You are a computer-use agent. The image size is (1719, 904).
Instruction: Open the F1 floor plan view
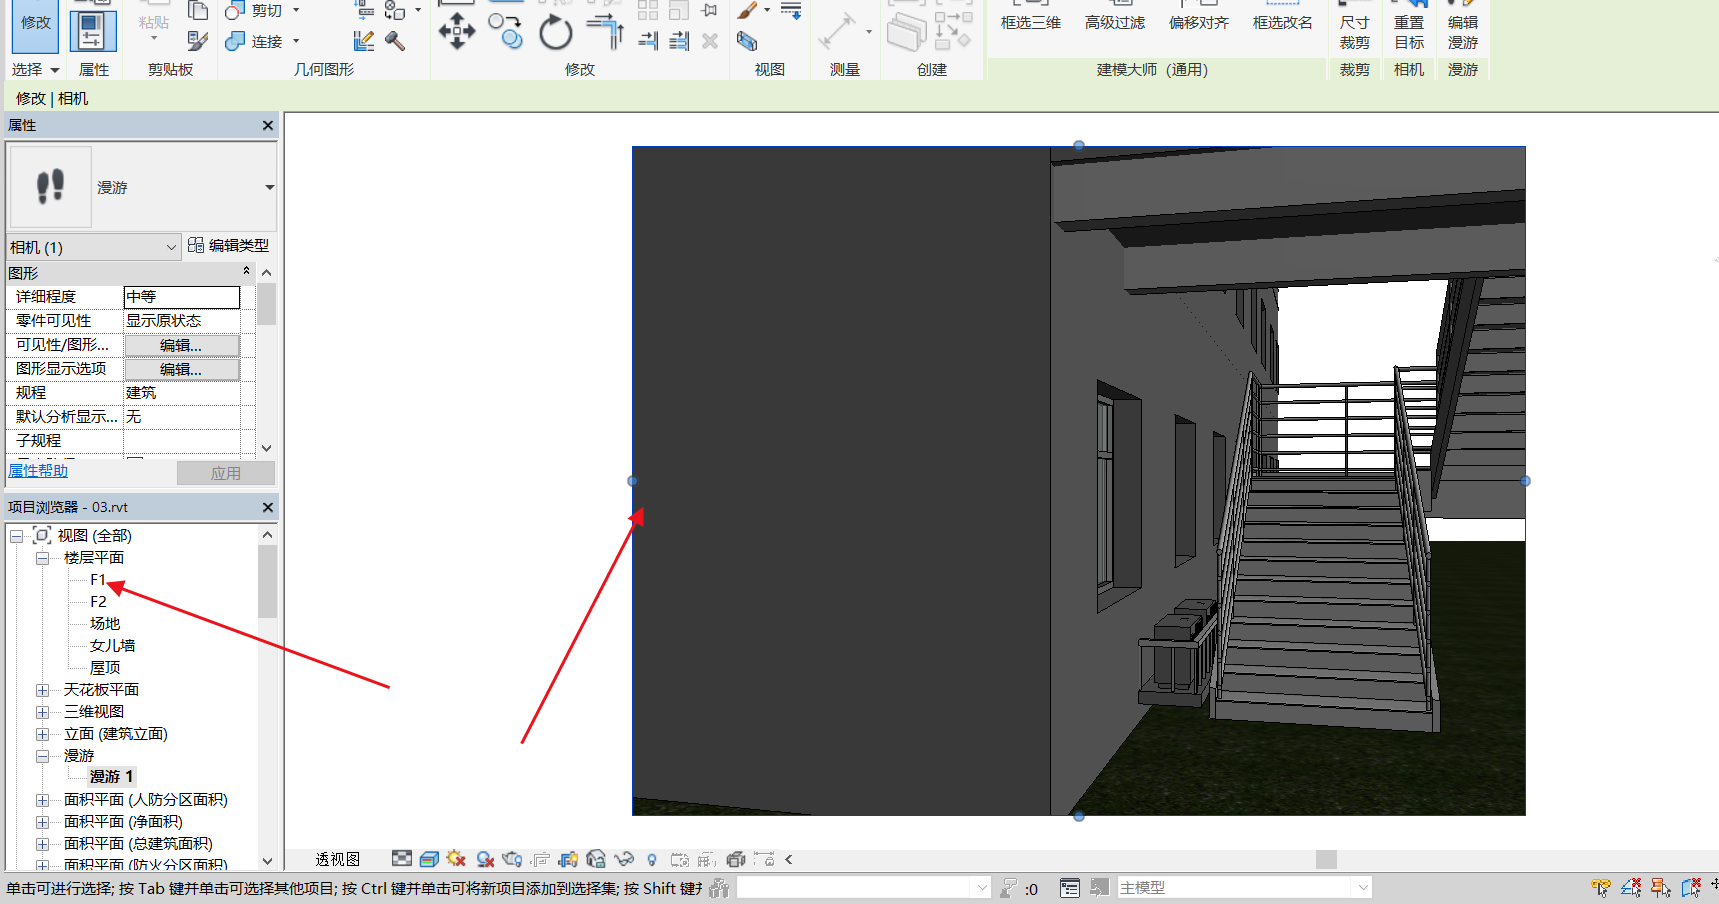click(x=97, y=580)
